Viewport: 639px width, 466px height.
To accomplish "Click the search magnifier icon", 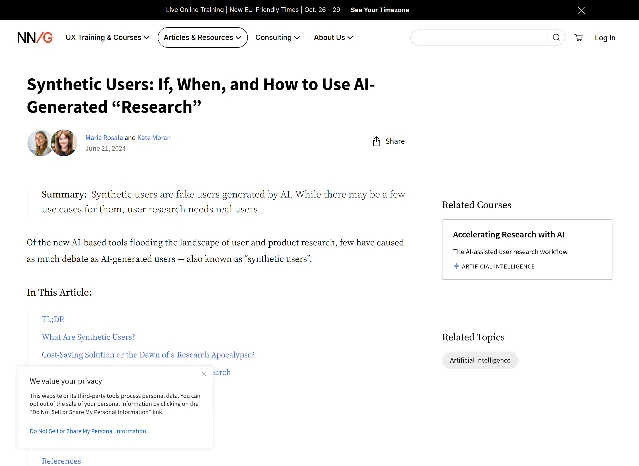I will tap(556, 38).
